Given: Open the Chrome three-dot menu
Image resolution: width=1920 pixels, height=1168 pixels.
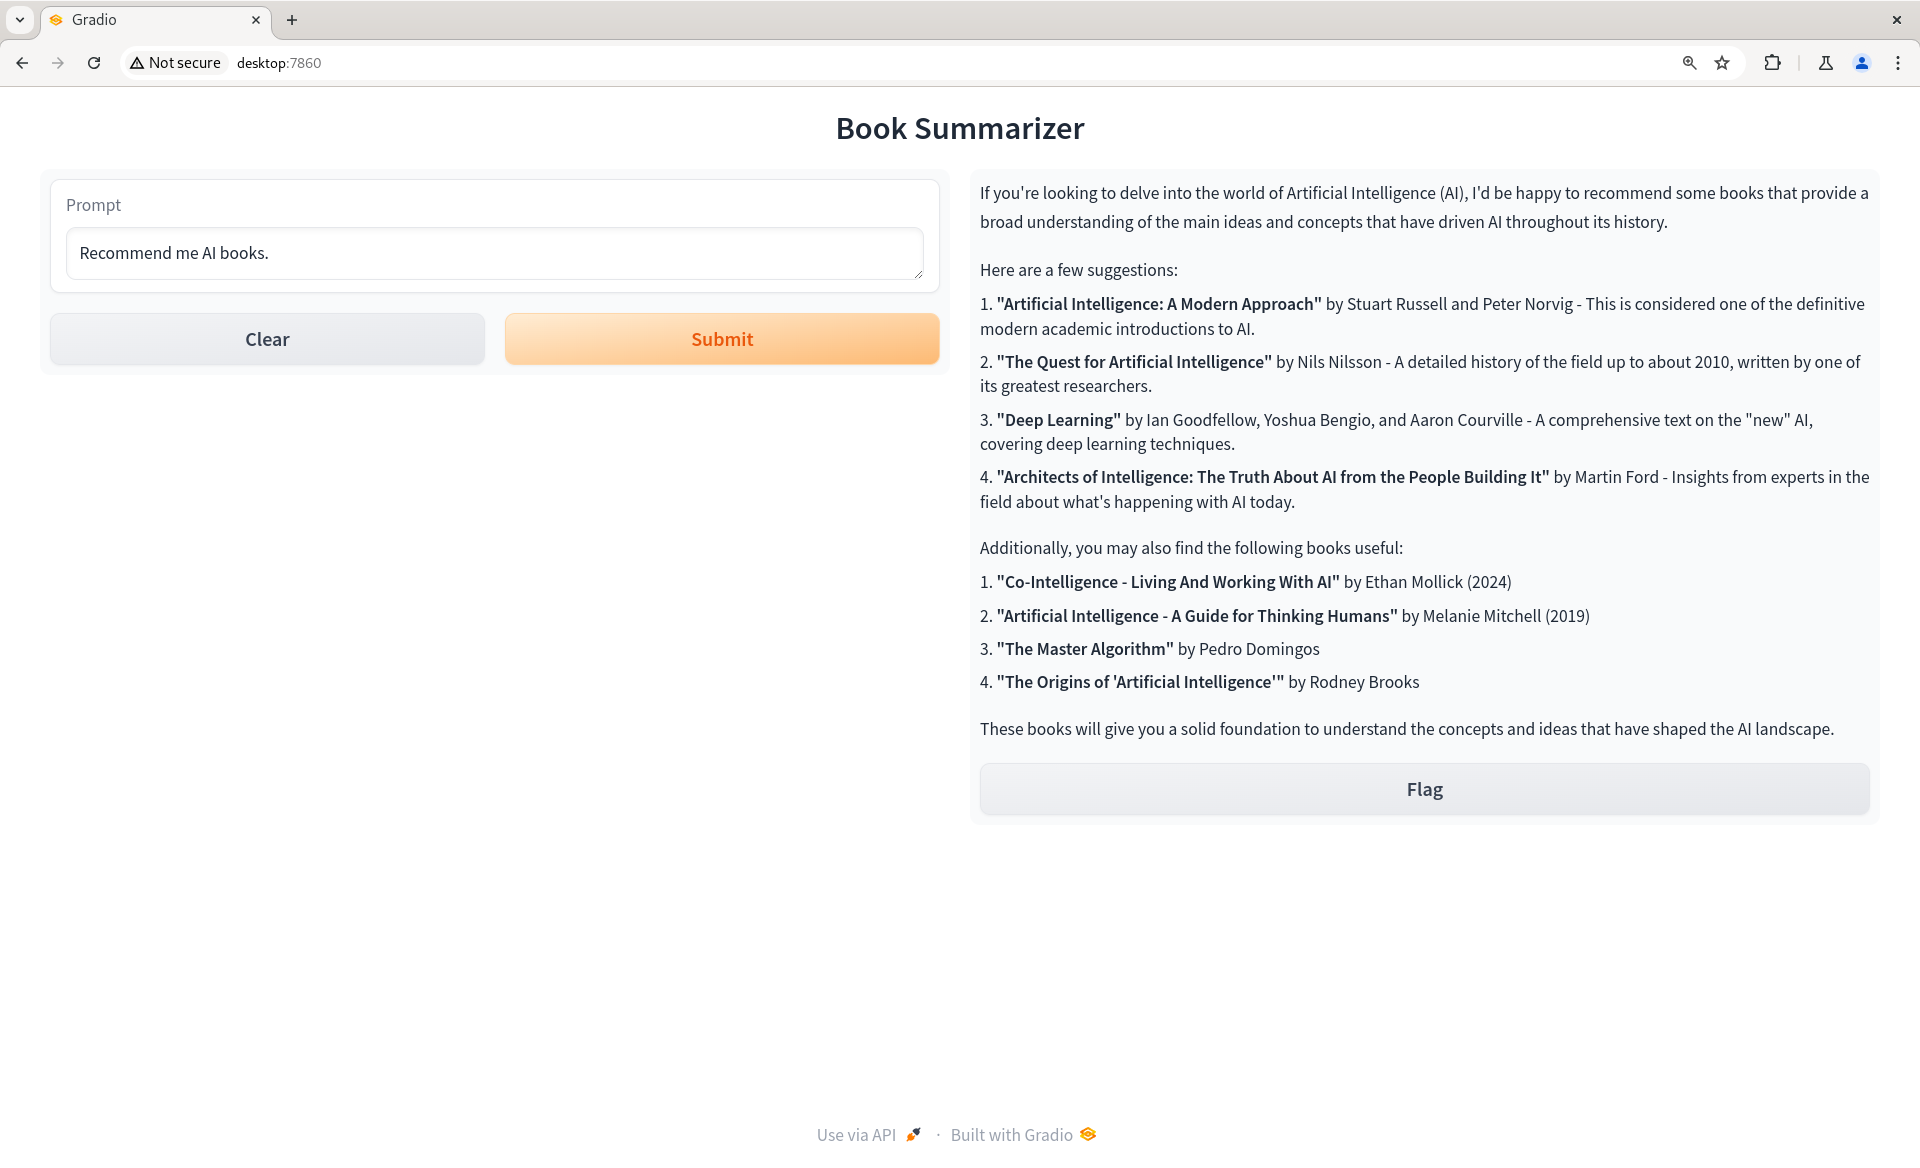Looking at the screenshot, I should click(1898, 63).
